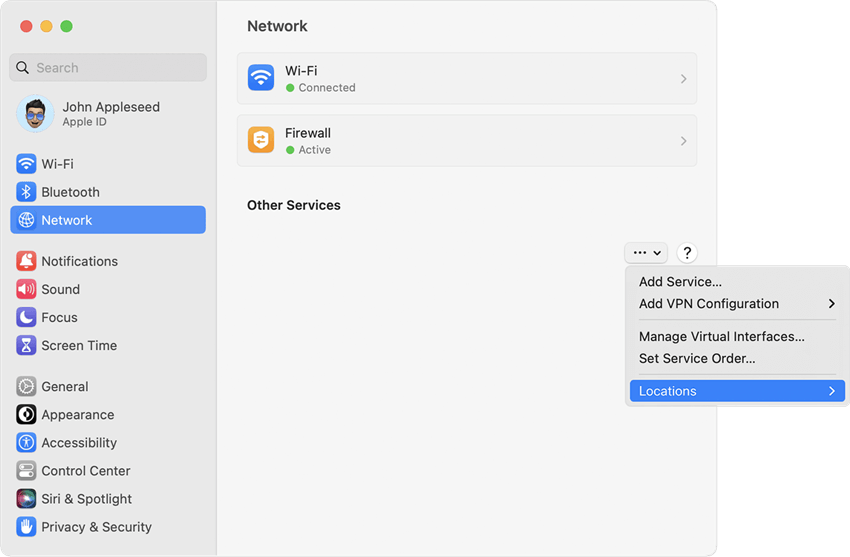The width and height of the screenshot is (850, 557).
Task: Select Manage Virtual Interfaces… menu item
Action: tap(721, 337)
